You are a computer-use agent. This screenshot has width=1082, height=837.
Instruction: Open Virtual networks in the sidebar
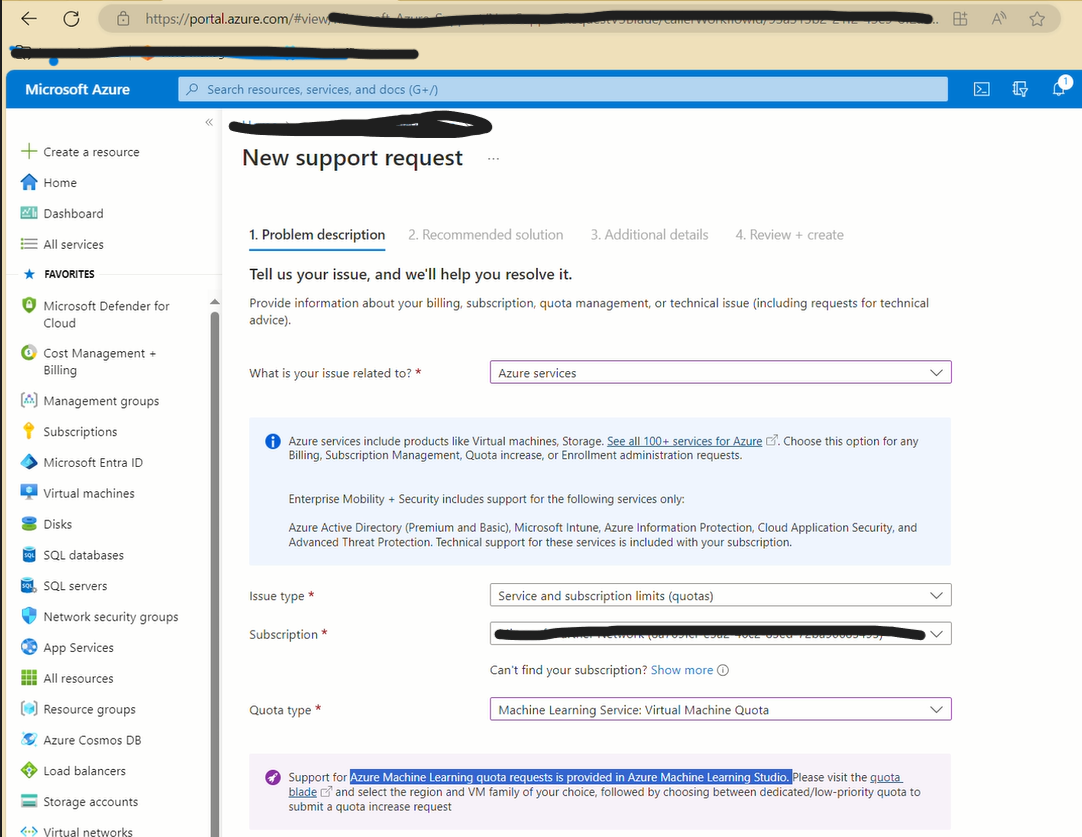[x=88, y=831]
